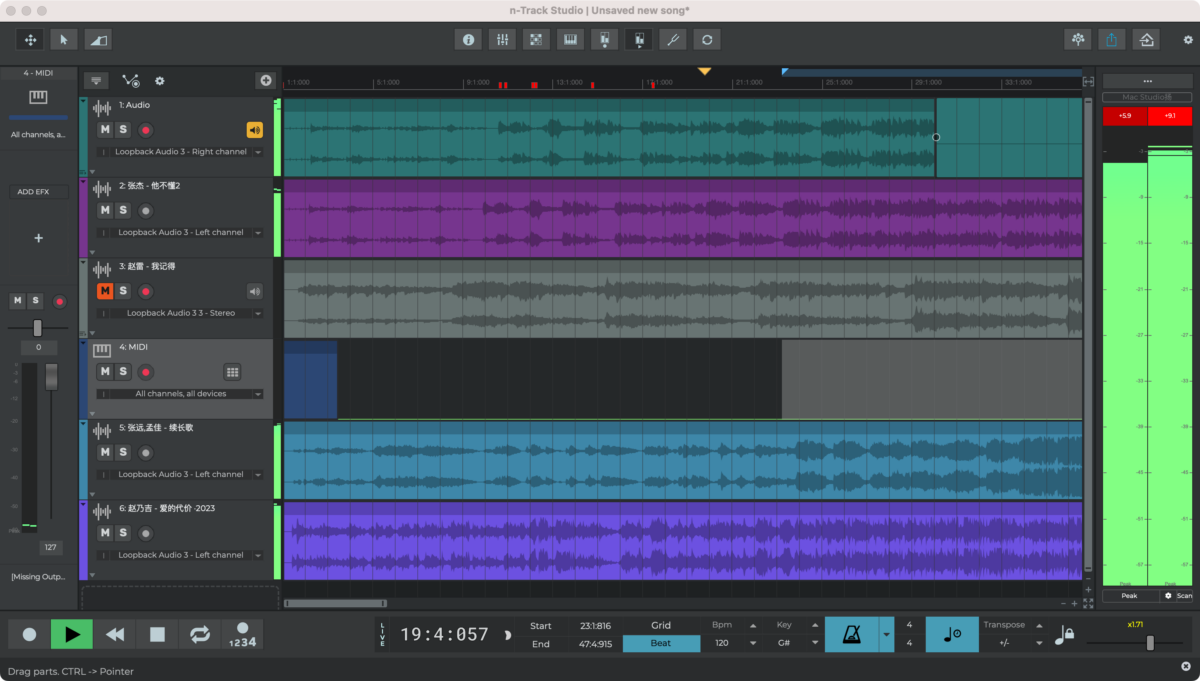The height and width of the screenshot is (681, 1200).
Task: Open metronome options dropdown arrow
Action: [x=886, y=635]
